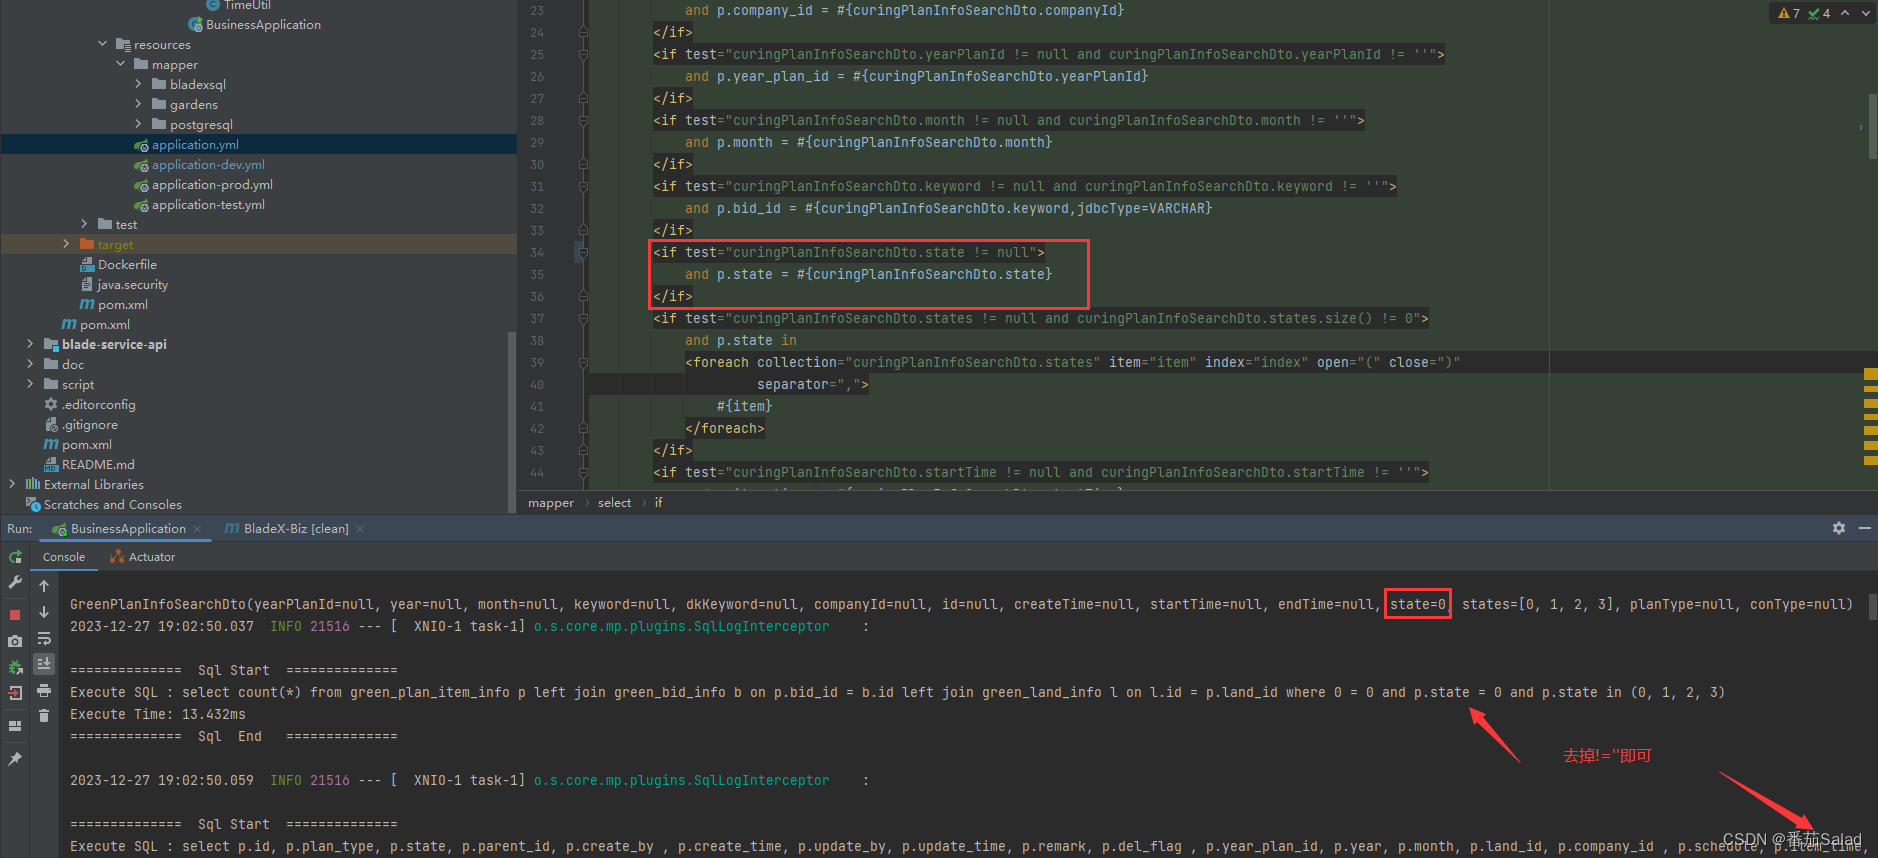Switch to the Actuator tab
The image size is (1878, 858).
click(x=142, y=557)
